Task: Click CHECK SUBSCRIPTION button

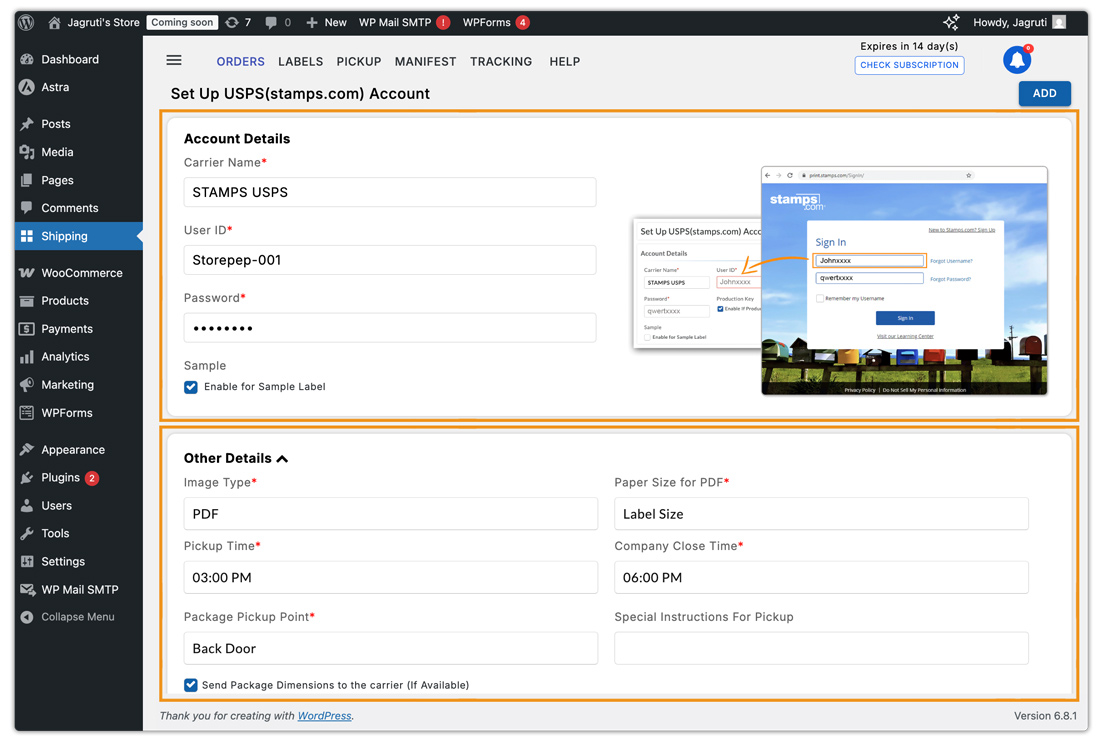Action: 909,65
